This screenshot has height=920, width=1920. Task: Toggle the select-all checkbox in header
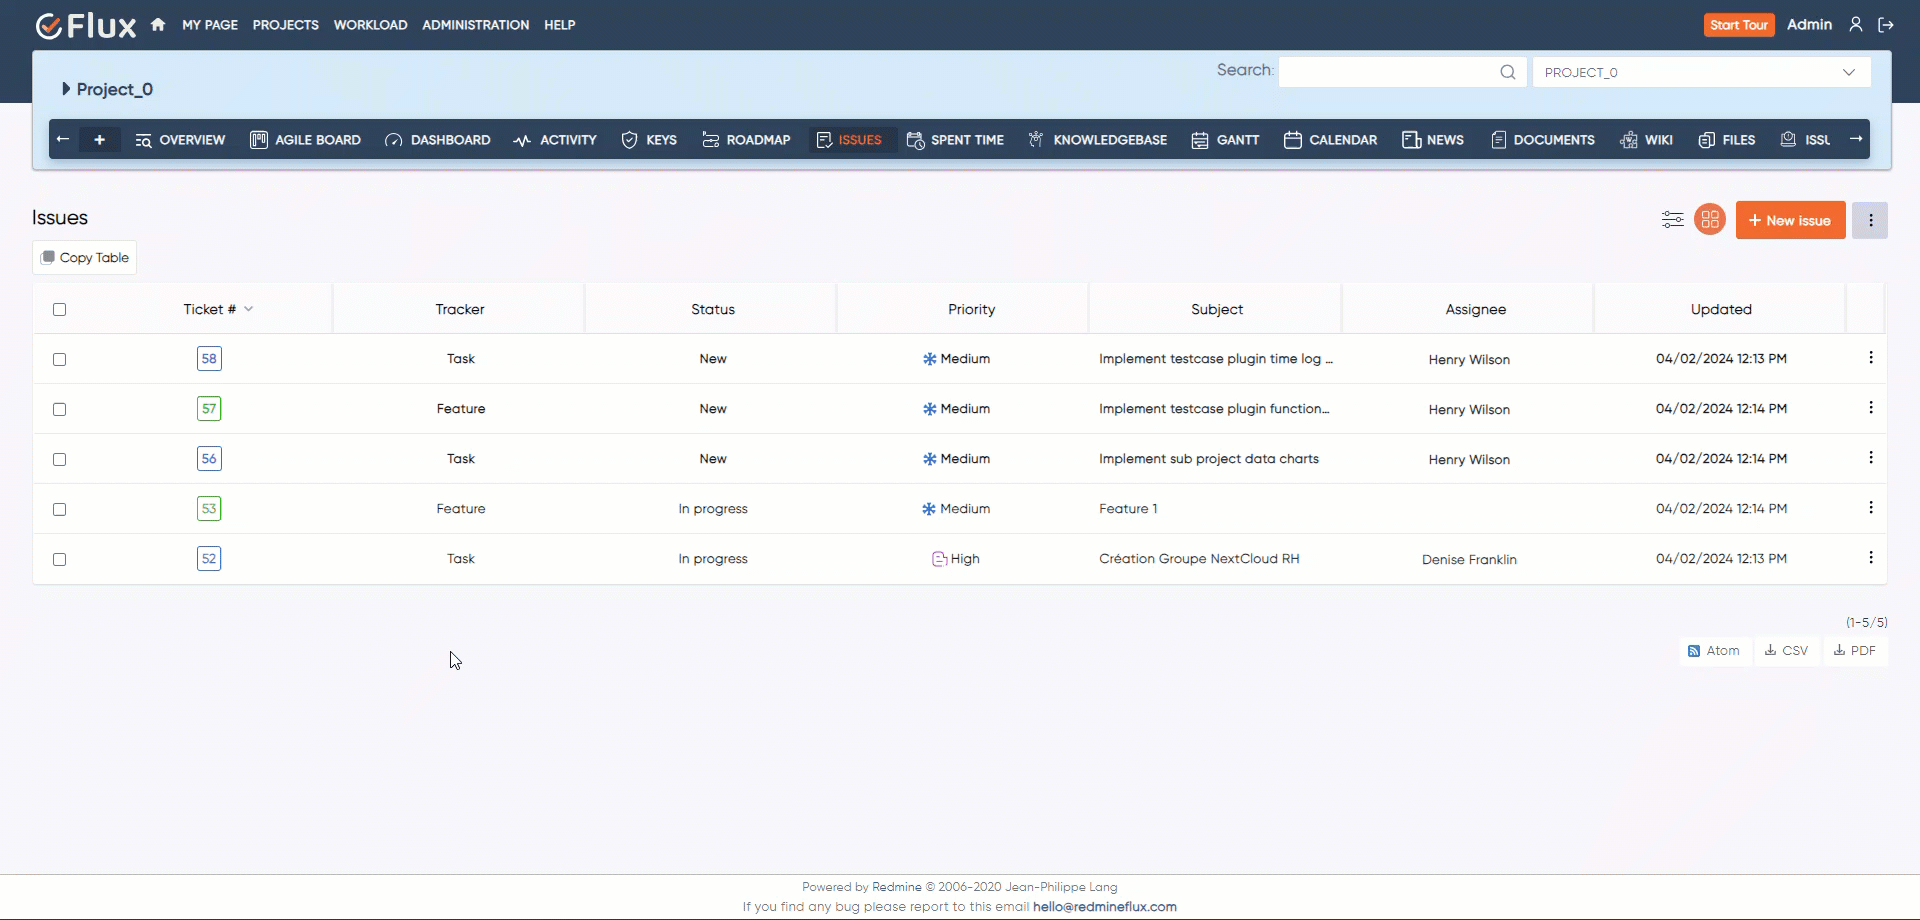[x=60, y=310]
